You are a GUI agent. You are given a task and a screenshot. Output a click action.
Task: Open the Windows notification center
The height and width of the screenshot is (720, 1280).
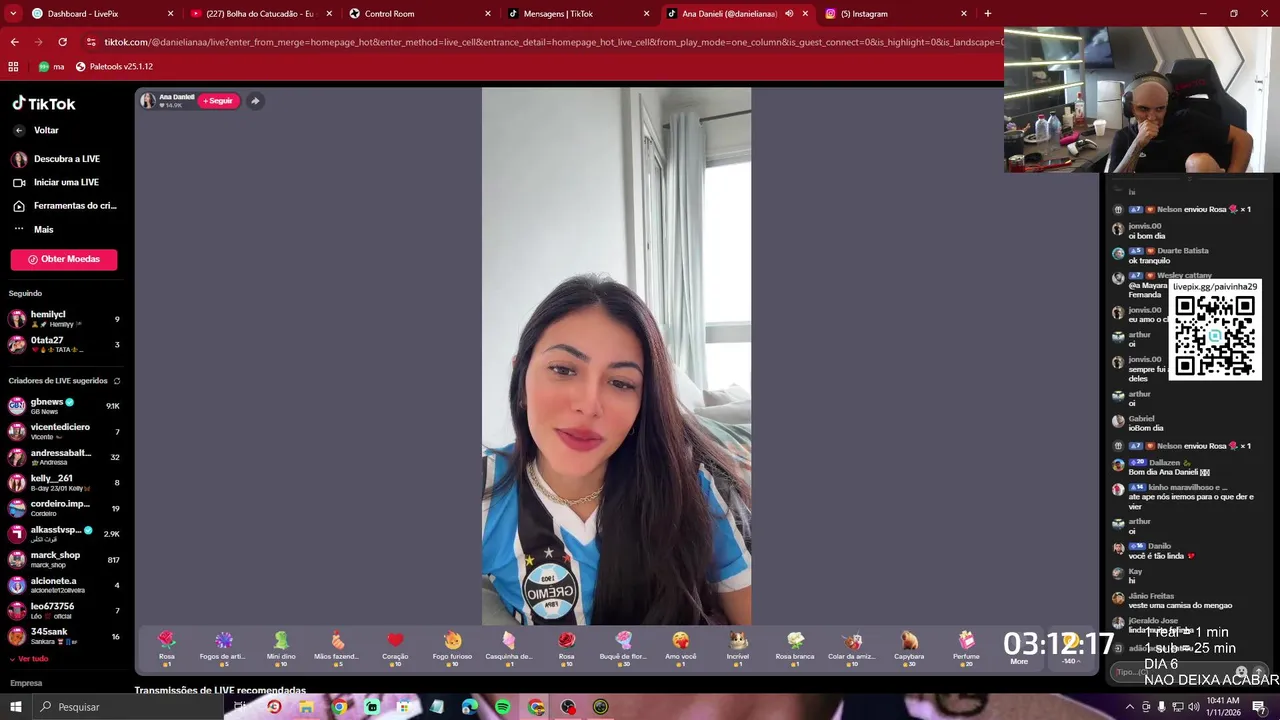1259,707
